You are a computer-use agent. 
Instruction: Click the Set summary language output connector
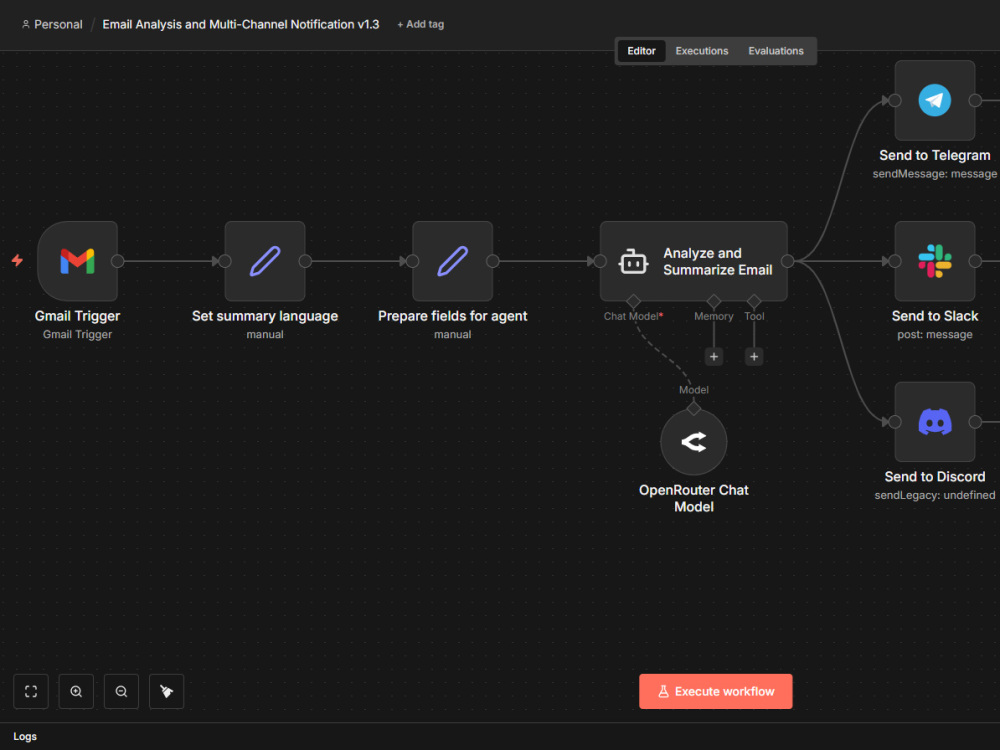[305, 261]
